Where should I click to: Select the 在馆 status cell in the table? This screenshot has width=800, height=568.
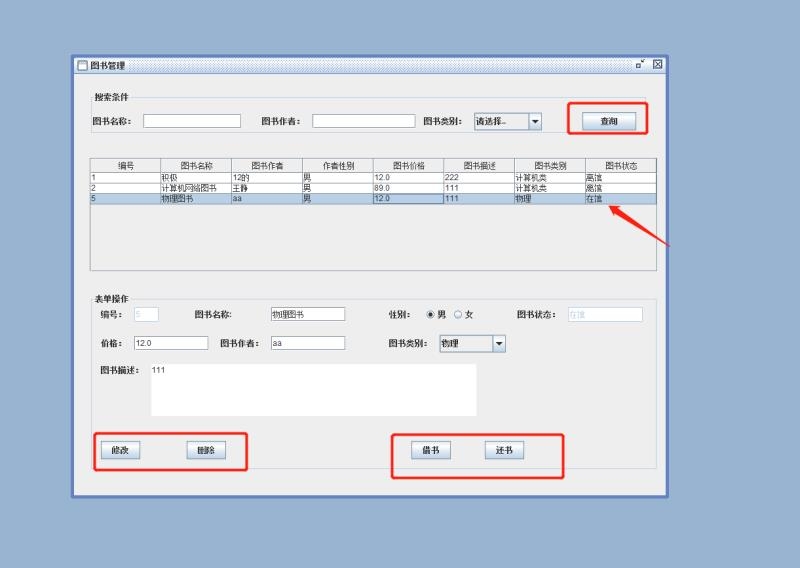[x=621, y=199]
